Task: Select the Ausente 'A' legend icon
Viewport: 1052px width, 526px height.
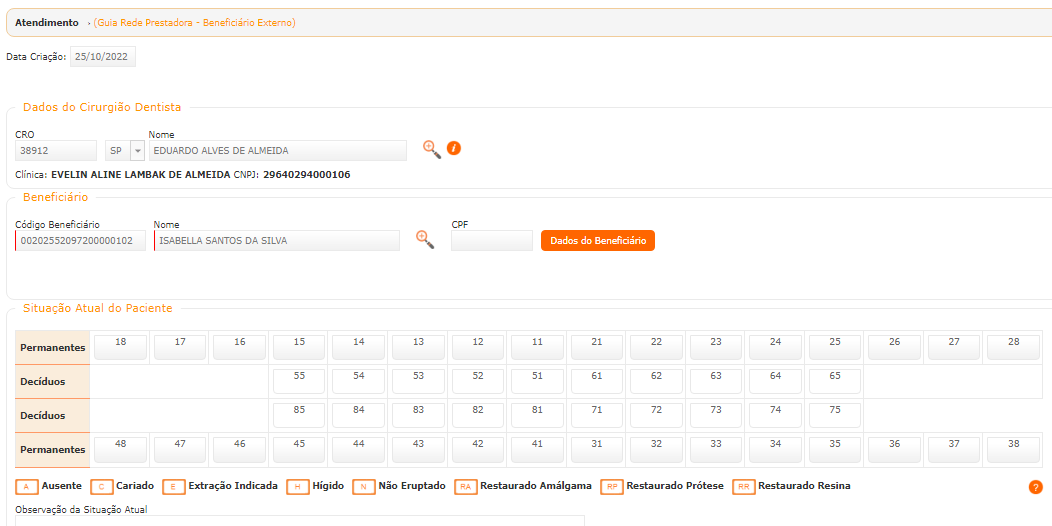Action: click(28, 487)
